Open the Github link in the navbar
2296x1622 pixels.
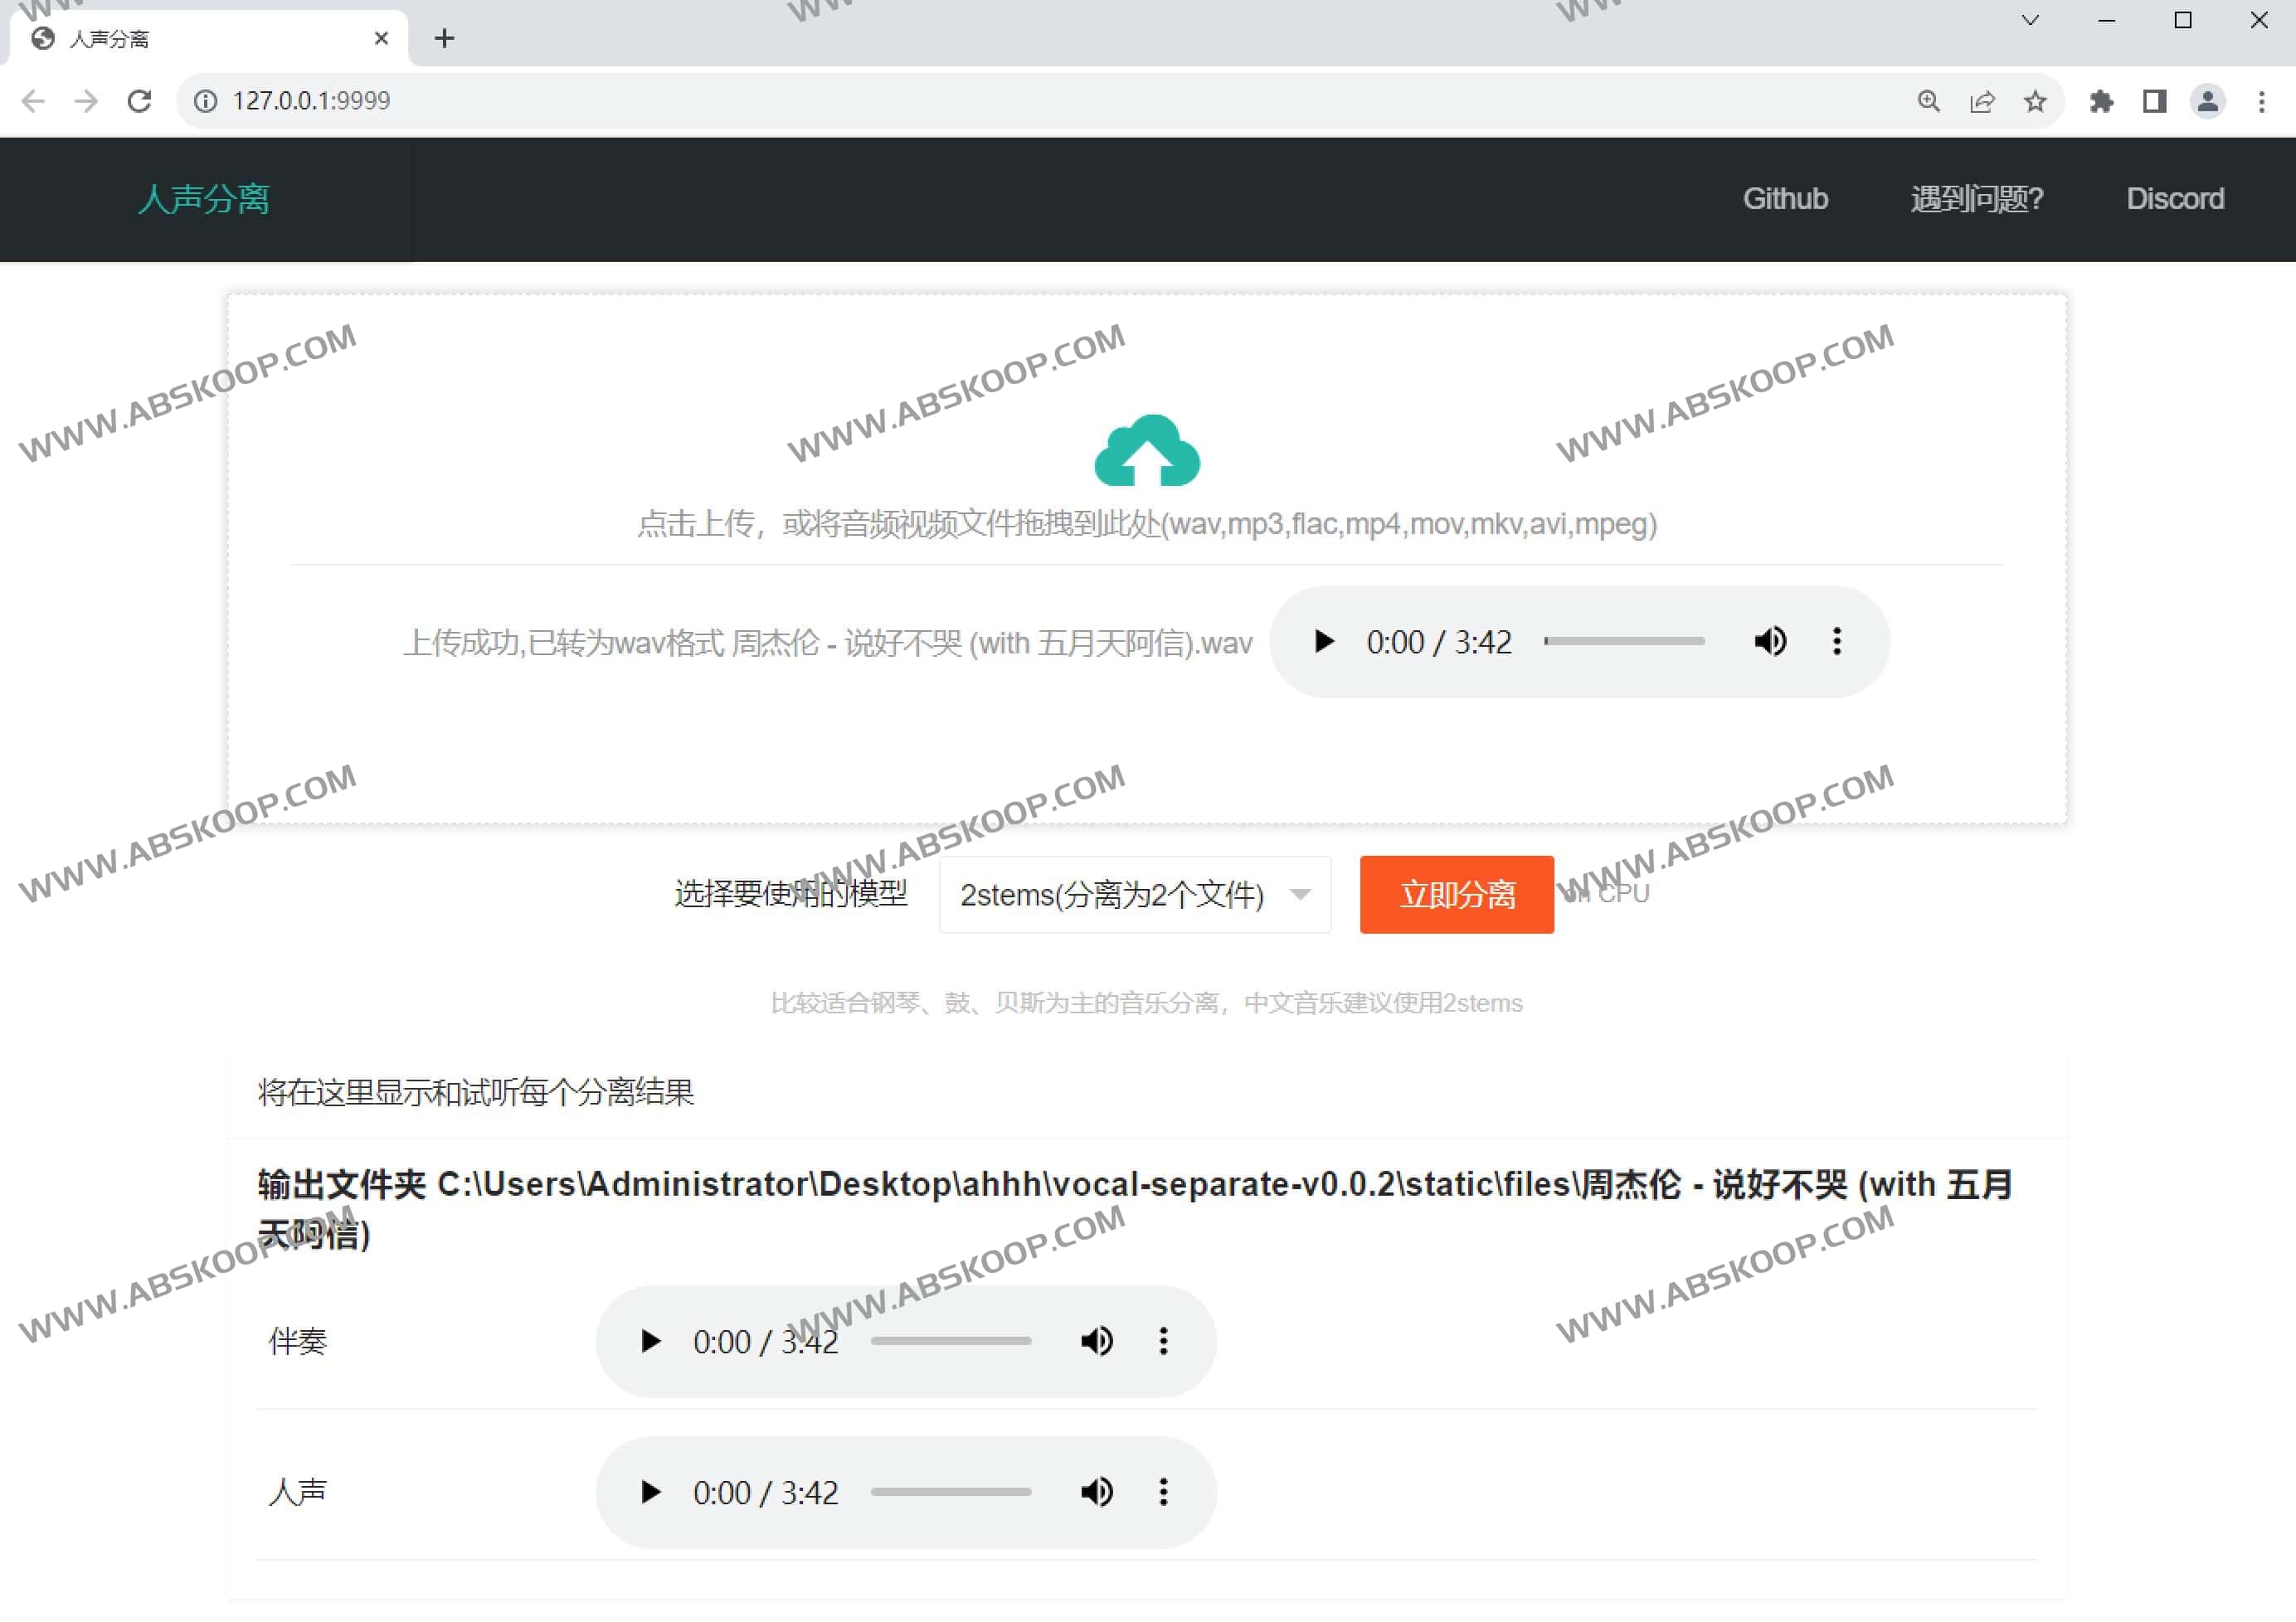tap(1786, 198)
